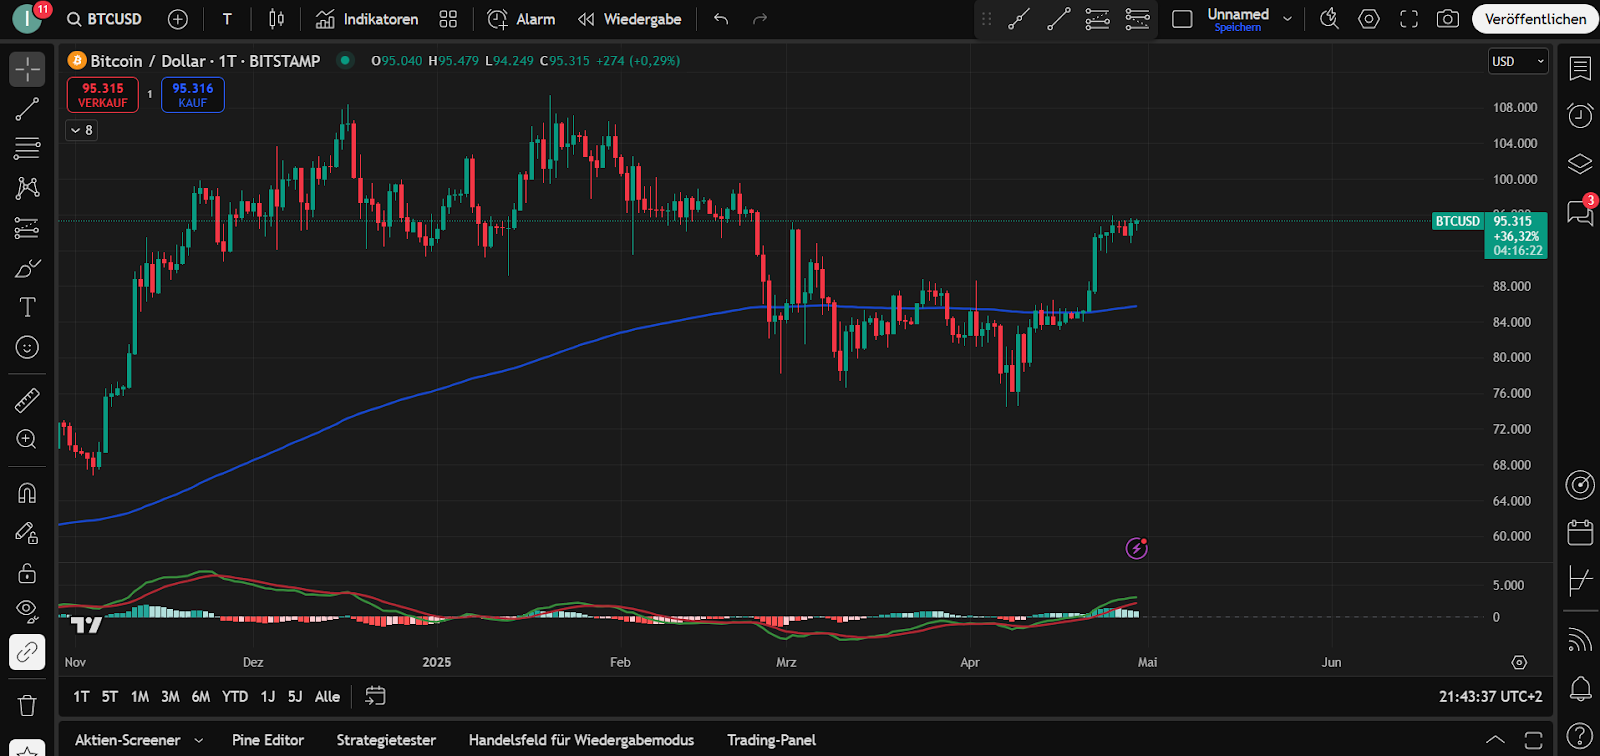Toggle hide all drawings eye icon

pyautogui.click(x=27, y=612)
